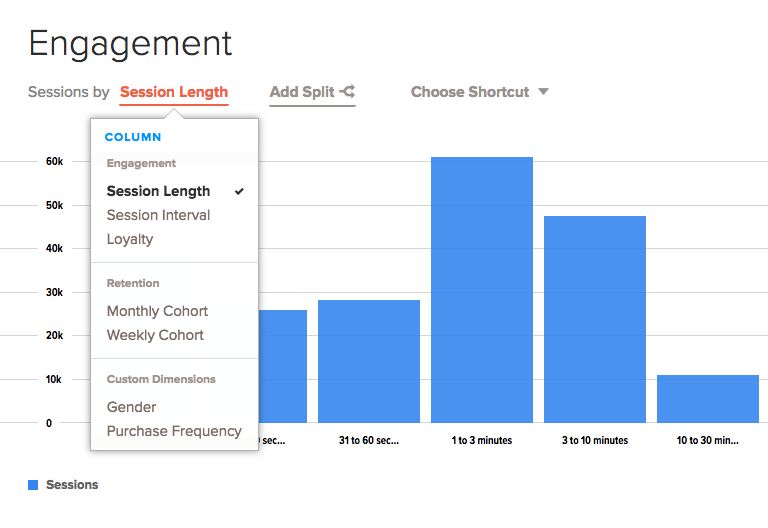This screenshot has height=528, width=768.
Task: Choose the Gender custom dimension
Action: click(x=131, y=407)
